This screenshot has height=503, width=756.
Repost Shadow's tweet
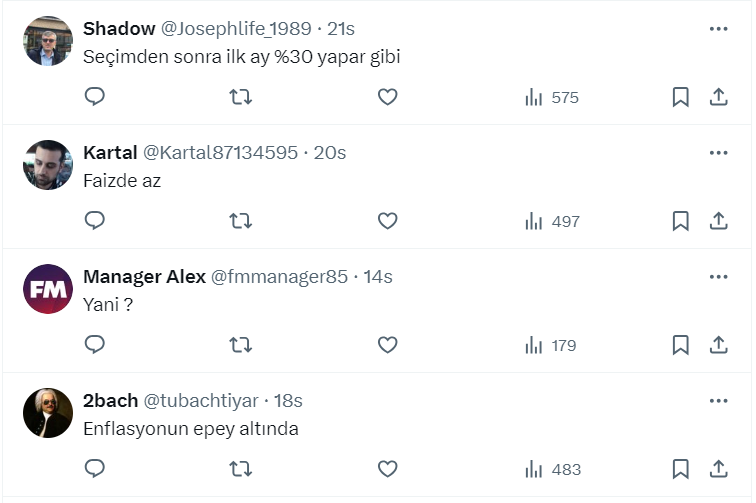241,97
